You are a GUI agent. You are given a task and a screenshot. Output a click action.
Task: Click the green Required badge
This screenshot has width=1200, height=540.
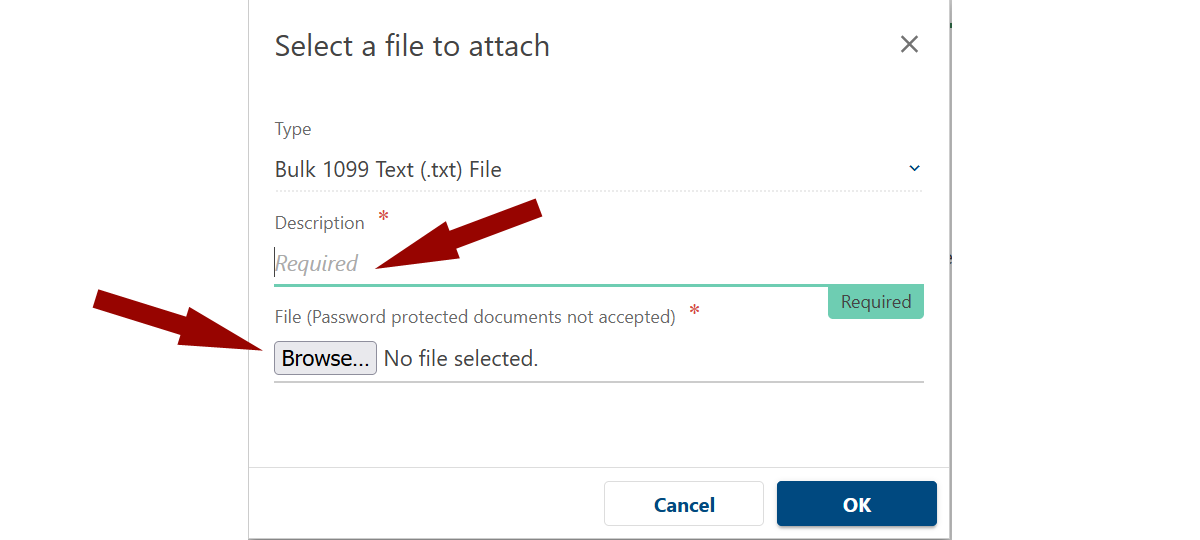pos(875,302)
